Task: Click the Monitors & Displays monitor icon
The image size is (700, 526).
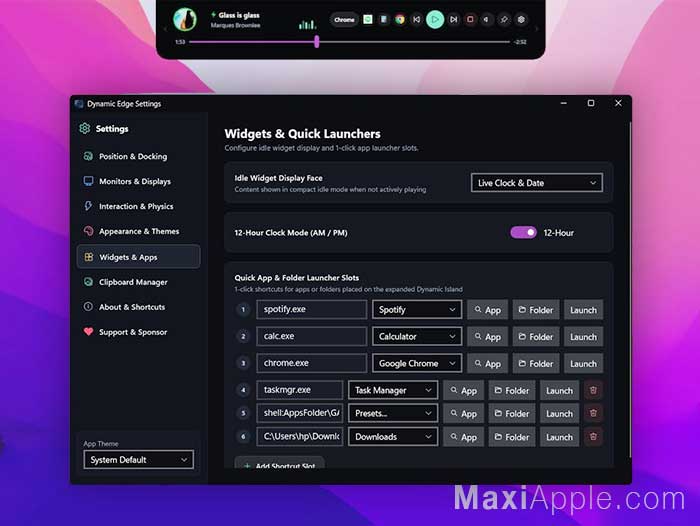Action: [x=88, y=181]
